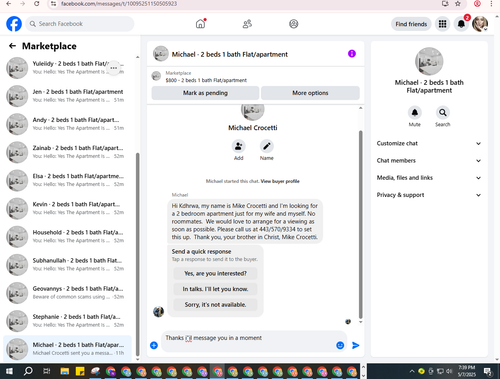Screen dimensions: 500x379
Task: Select the Michael apartment conversation
Action: click(67, 349)
